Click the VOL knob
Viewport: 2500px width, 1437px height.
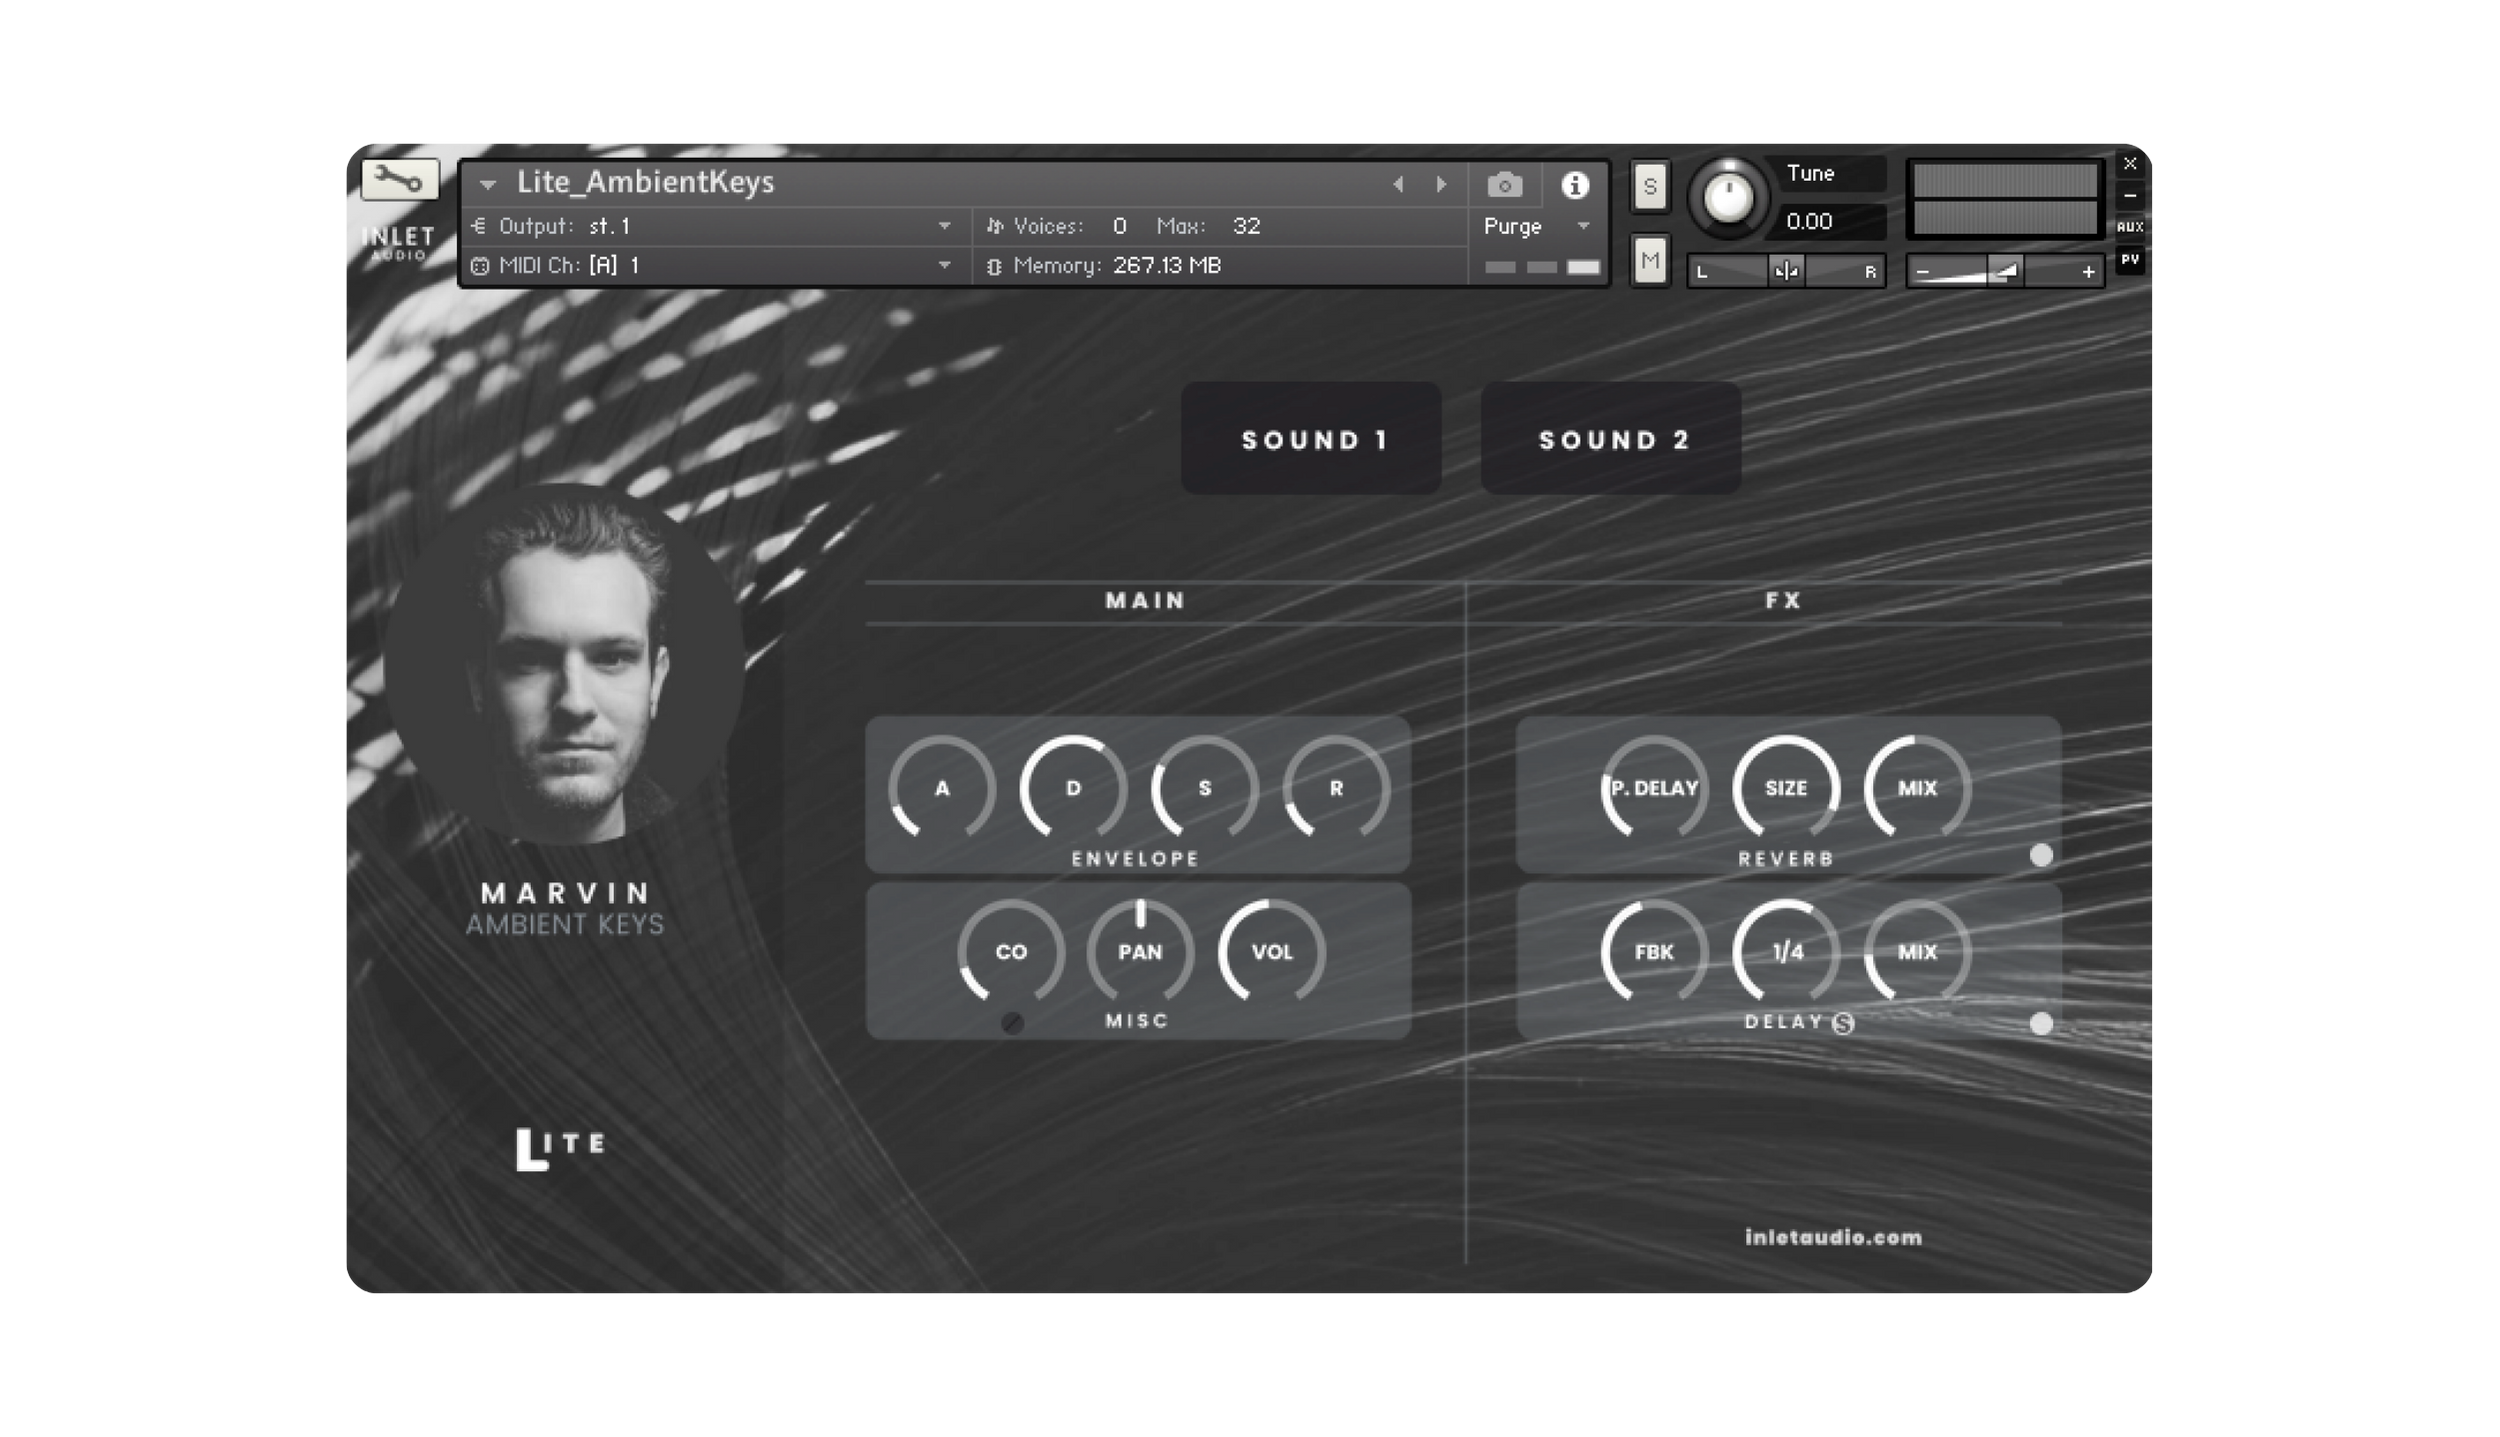[1272, 951]
